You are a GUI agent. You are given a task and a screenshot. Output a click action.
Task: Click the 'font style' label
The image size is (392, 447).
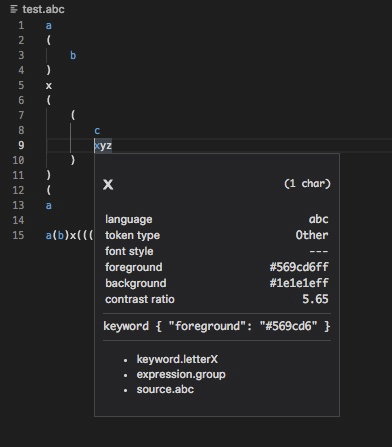click(129, 251)
